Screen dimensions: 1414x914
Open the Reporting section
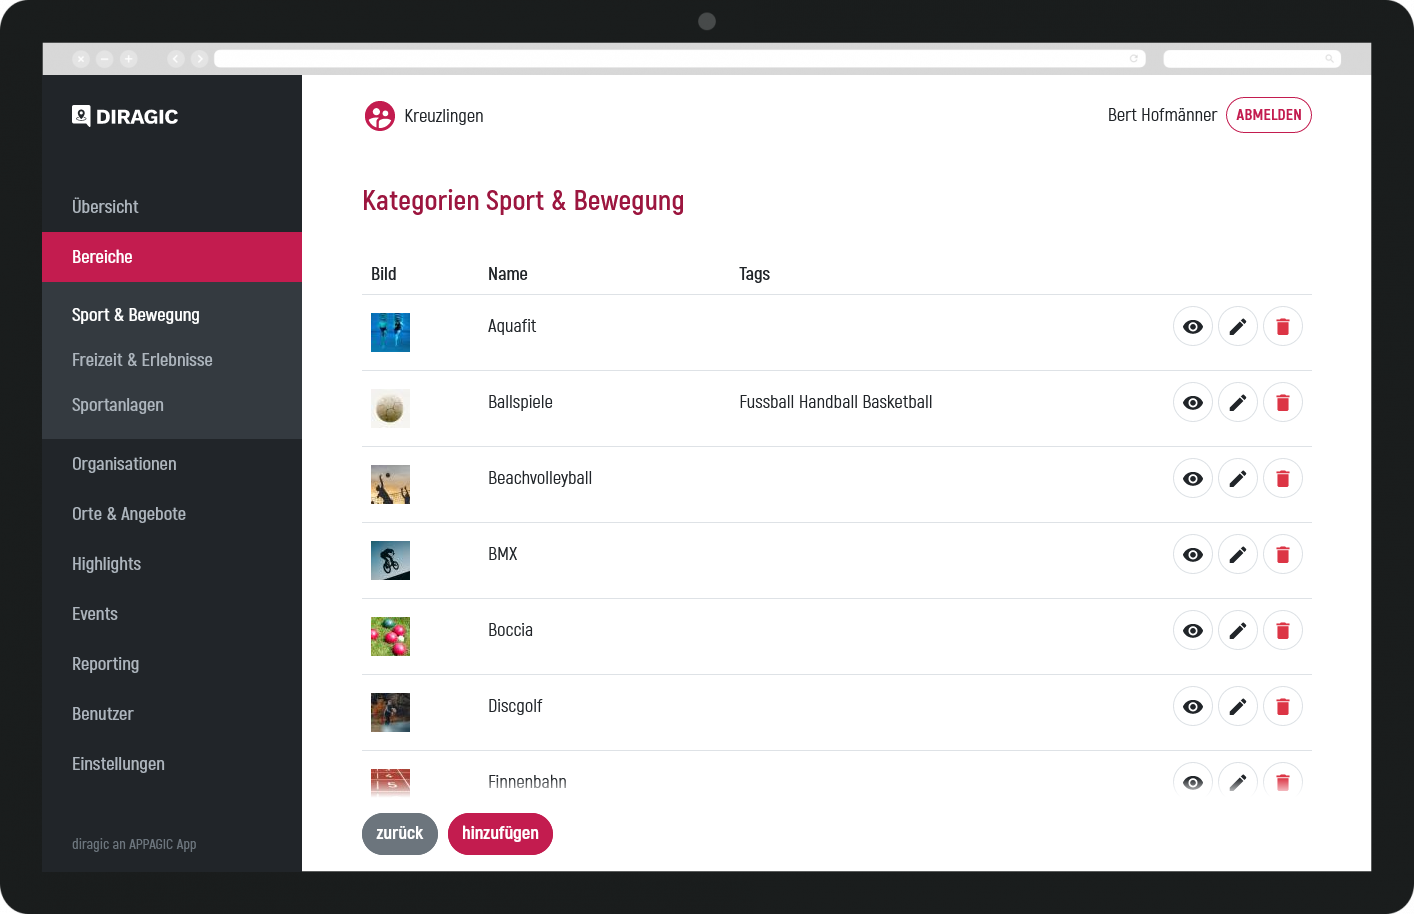coord(105,664)
